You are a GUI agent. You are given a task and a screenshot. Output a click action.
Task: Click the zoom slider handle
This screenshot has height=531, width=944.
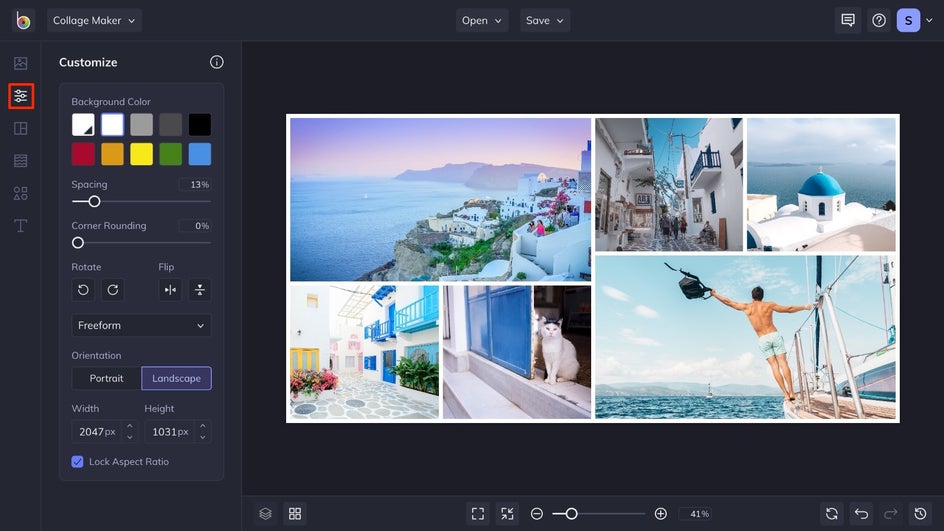click(x=571, y=514)
